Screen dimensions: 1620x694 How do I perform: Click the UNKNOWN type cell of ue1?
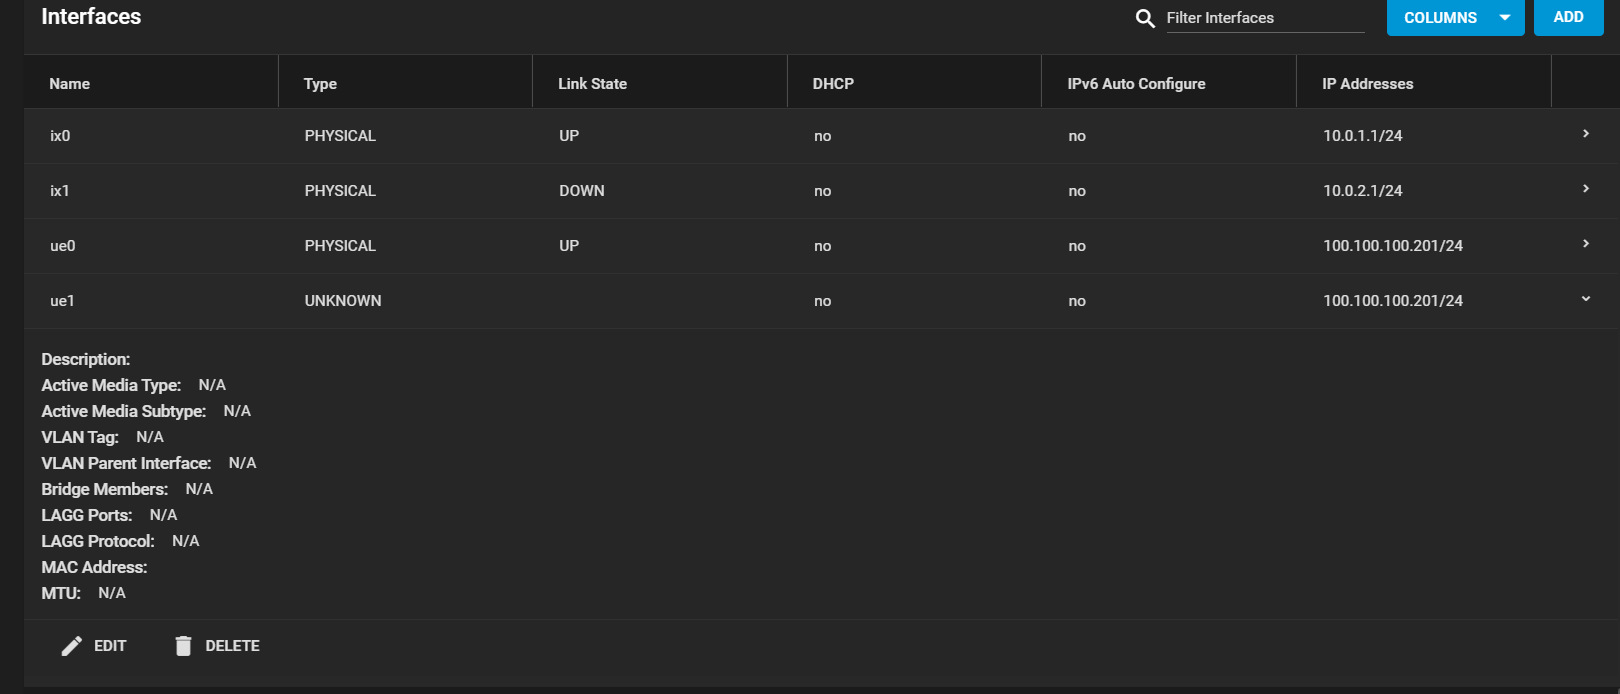[x=343, y=301]
